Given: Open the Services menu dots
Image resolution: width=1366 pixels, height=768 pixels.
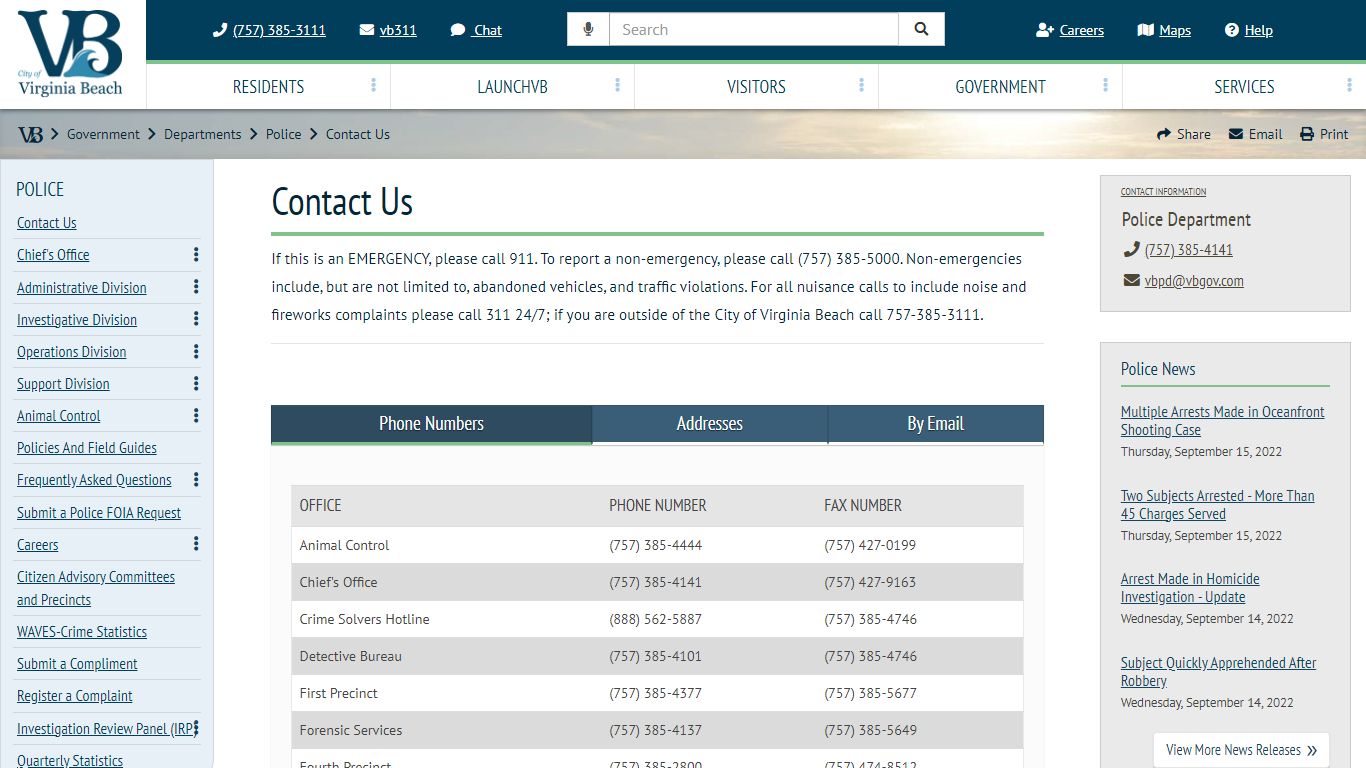Looking at the screenshot, I should coord(1349,86).
